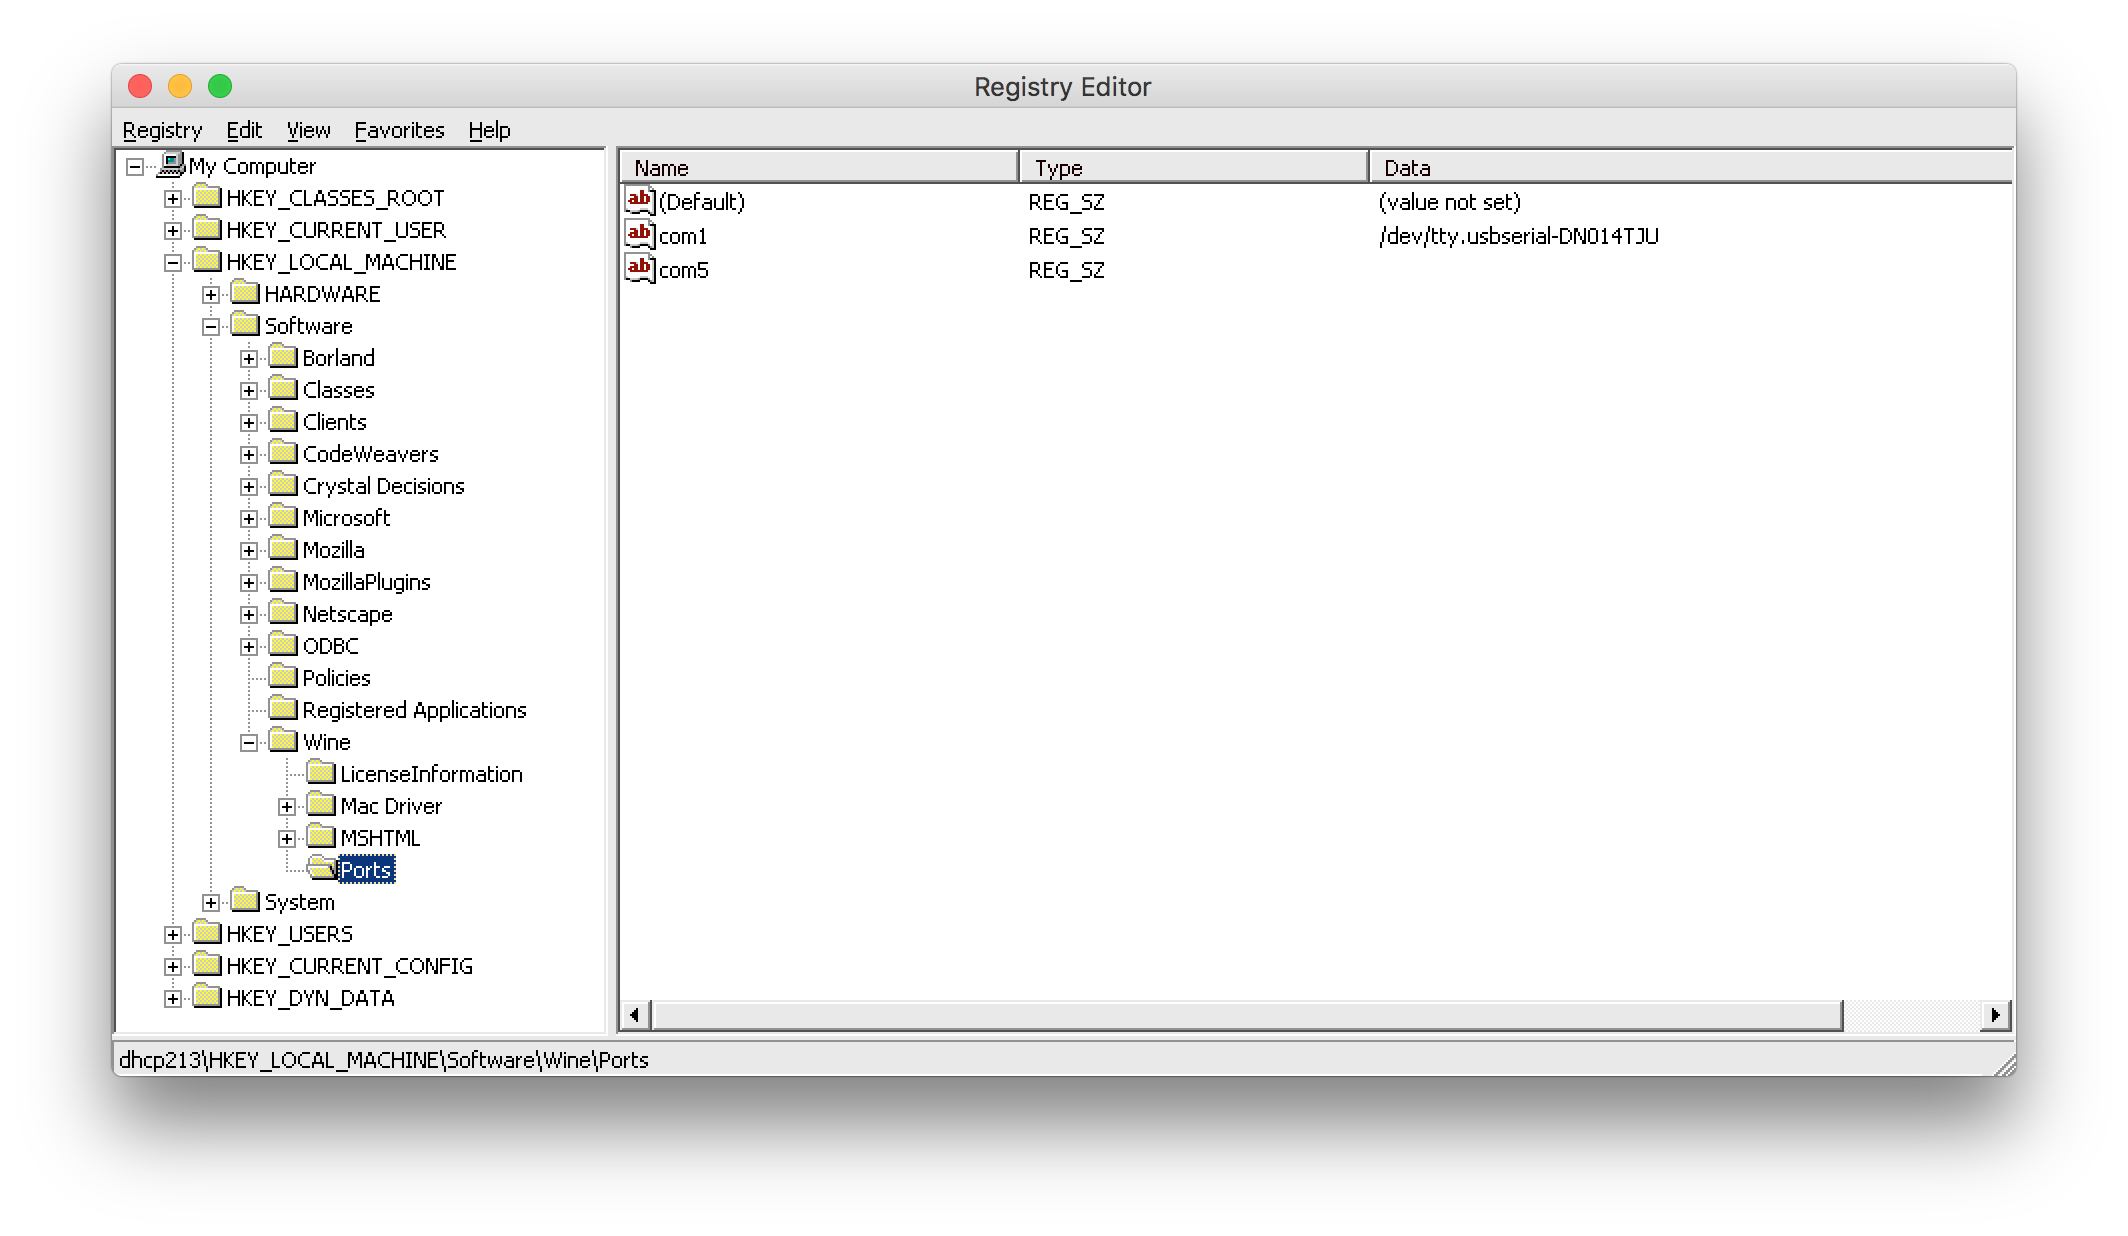
Task: Open the Favorites menu
Action: pos(399,130)
